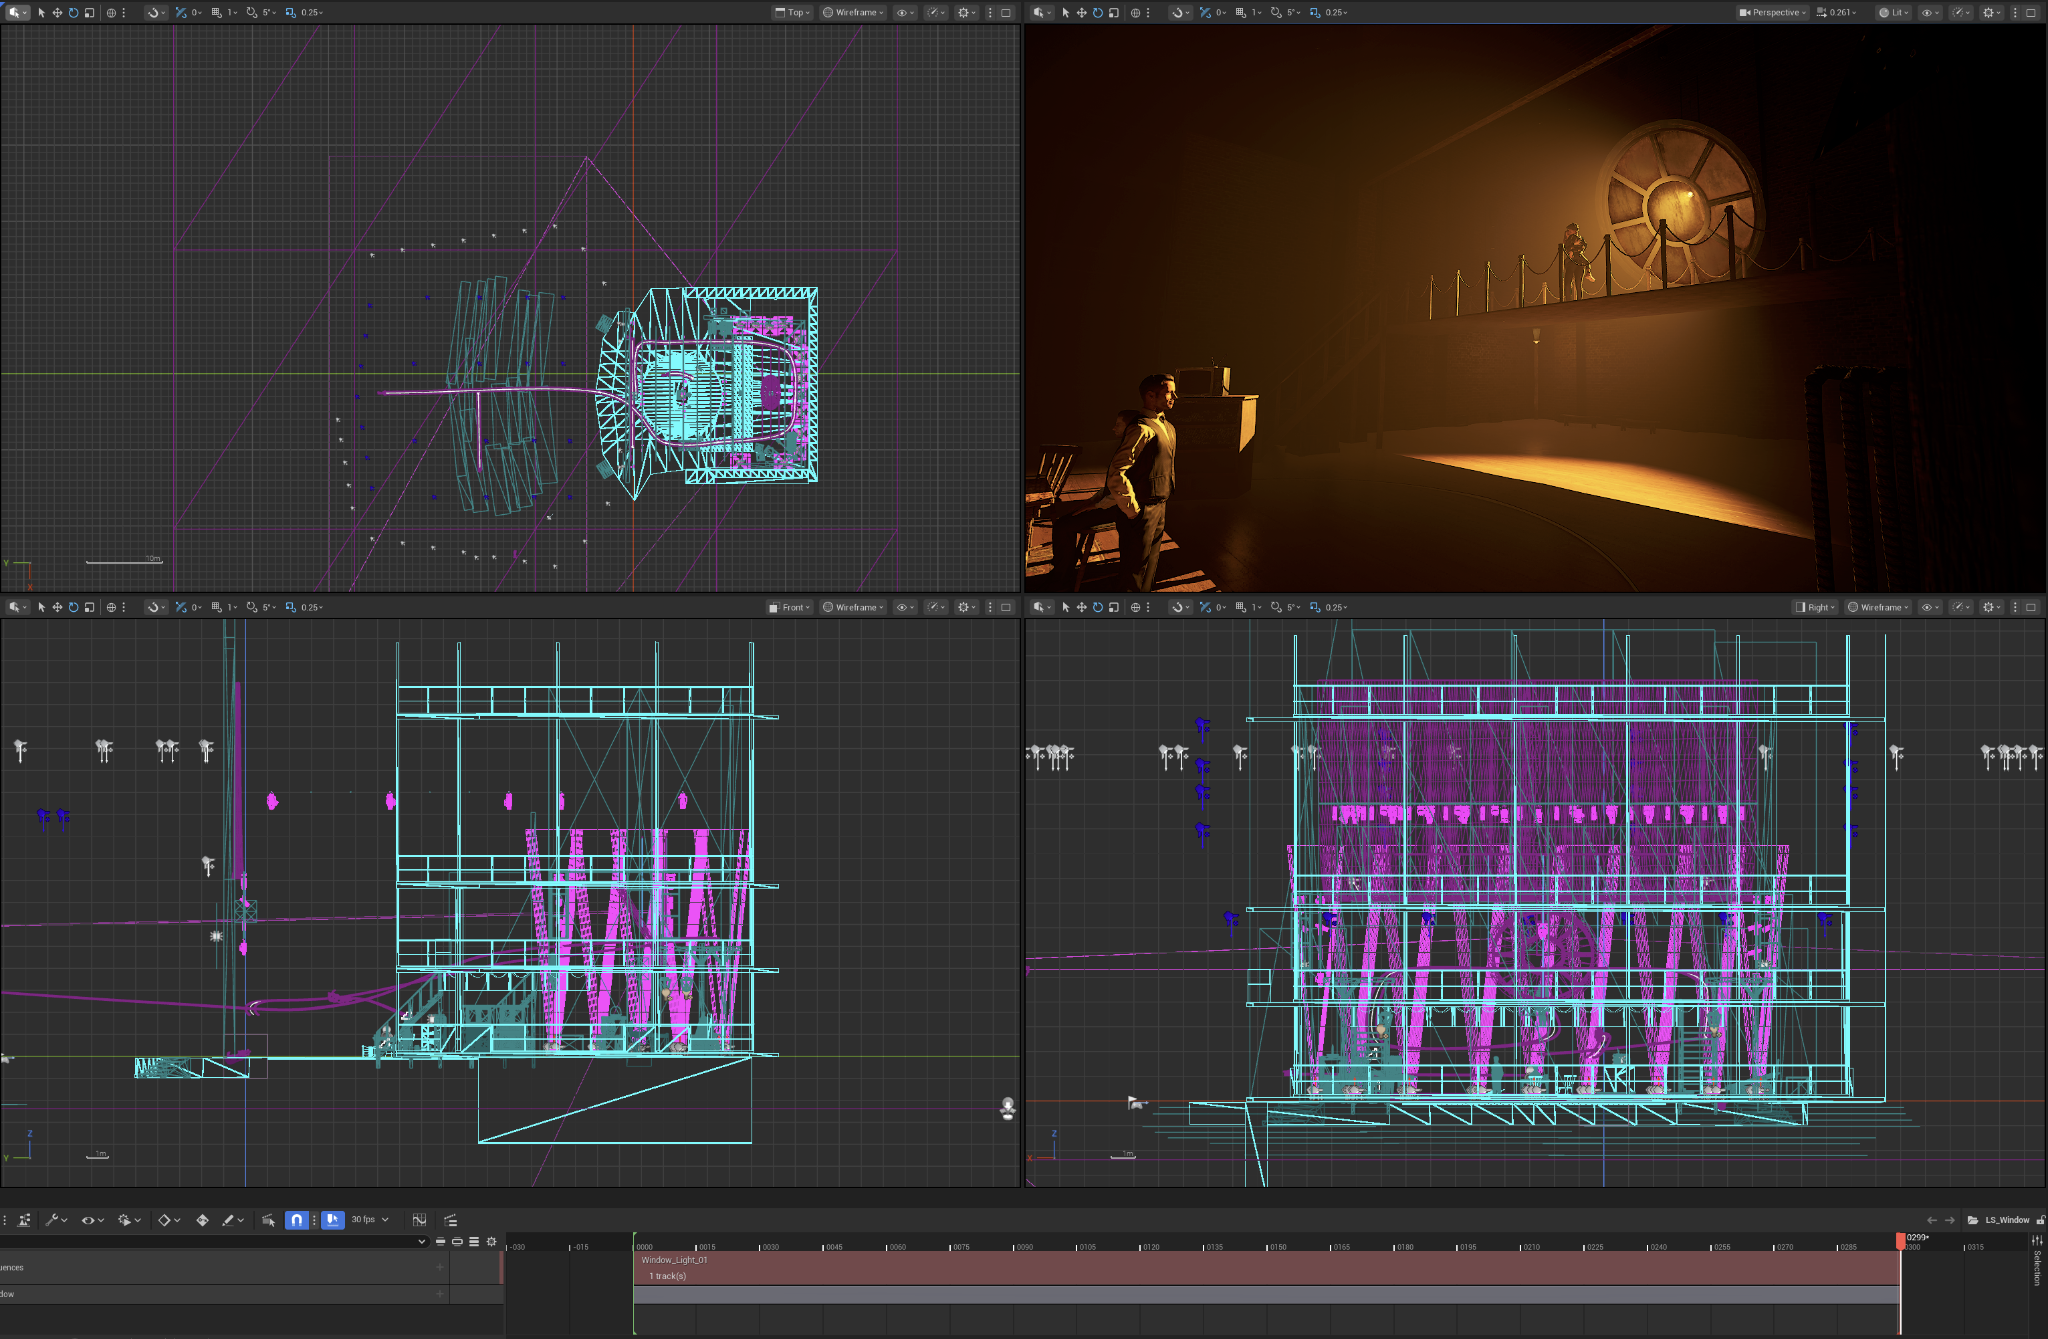2048x1339 pixels.
Task: Open Sequencer track filter settings gear
Action: [491, 1241]
